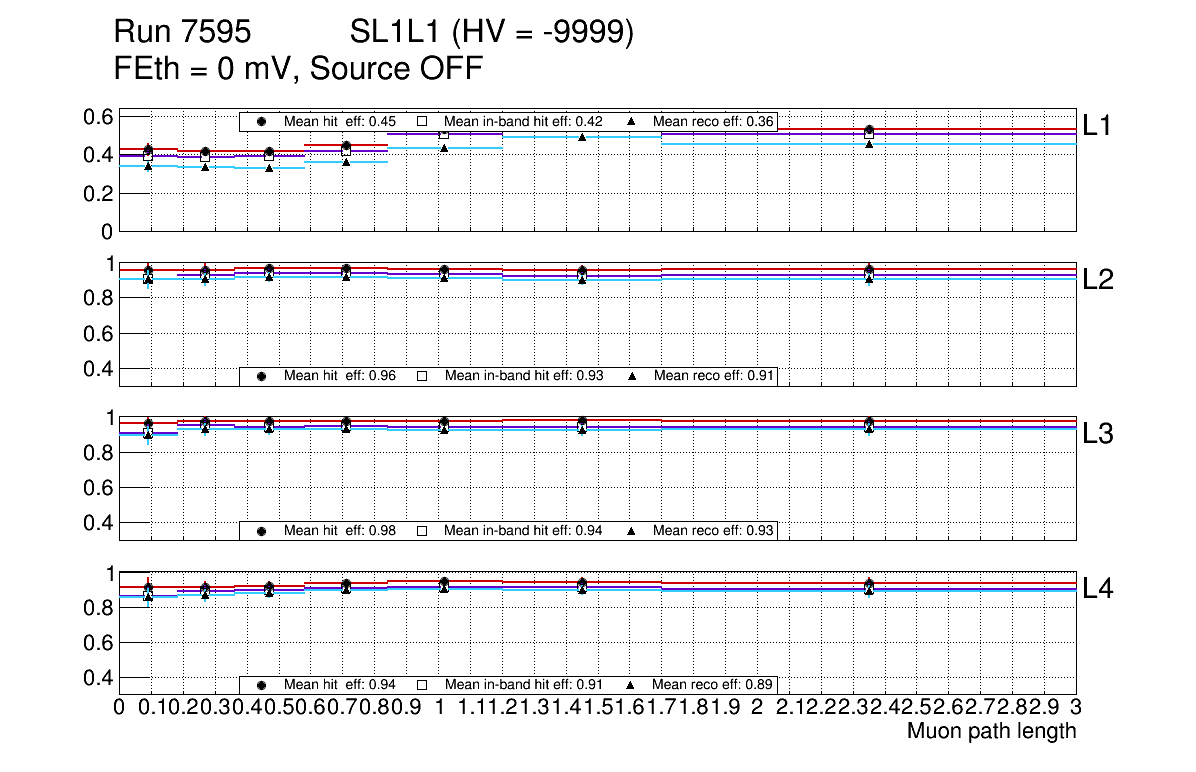Viewport: 1196px width, 772px height.
Task: Click the open square marker in L3 legend
Action: coord(422,530)
